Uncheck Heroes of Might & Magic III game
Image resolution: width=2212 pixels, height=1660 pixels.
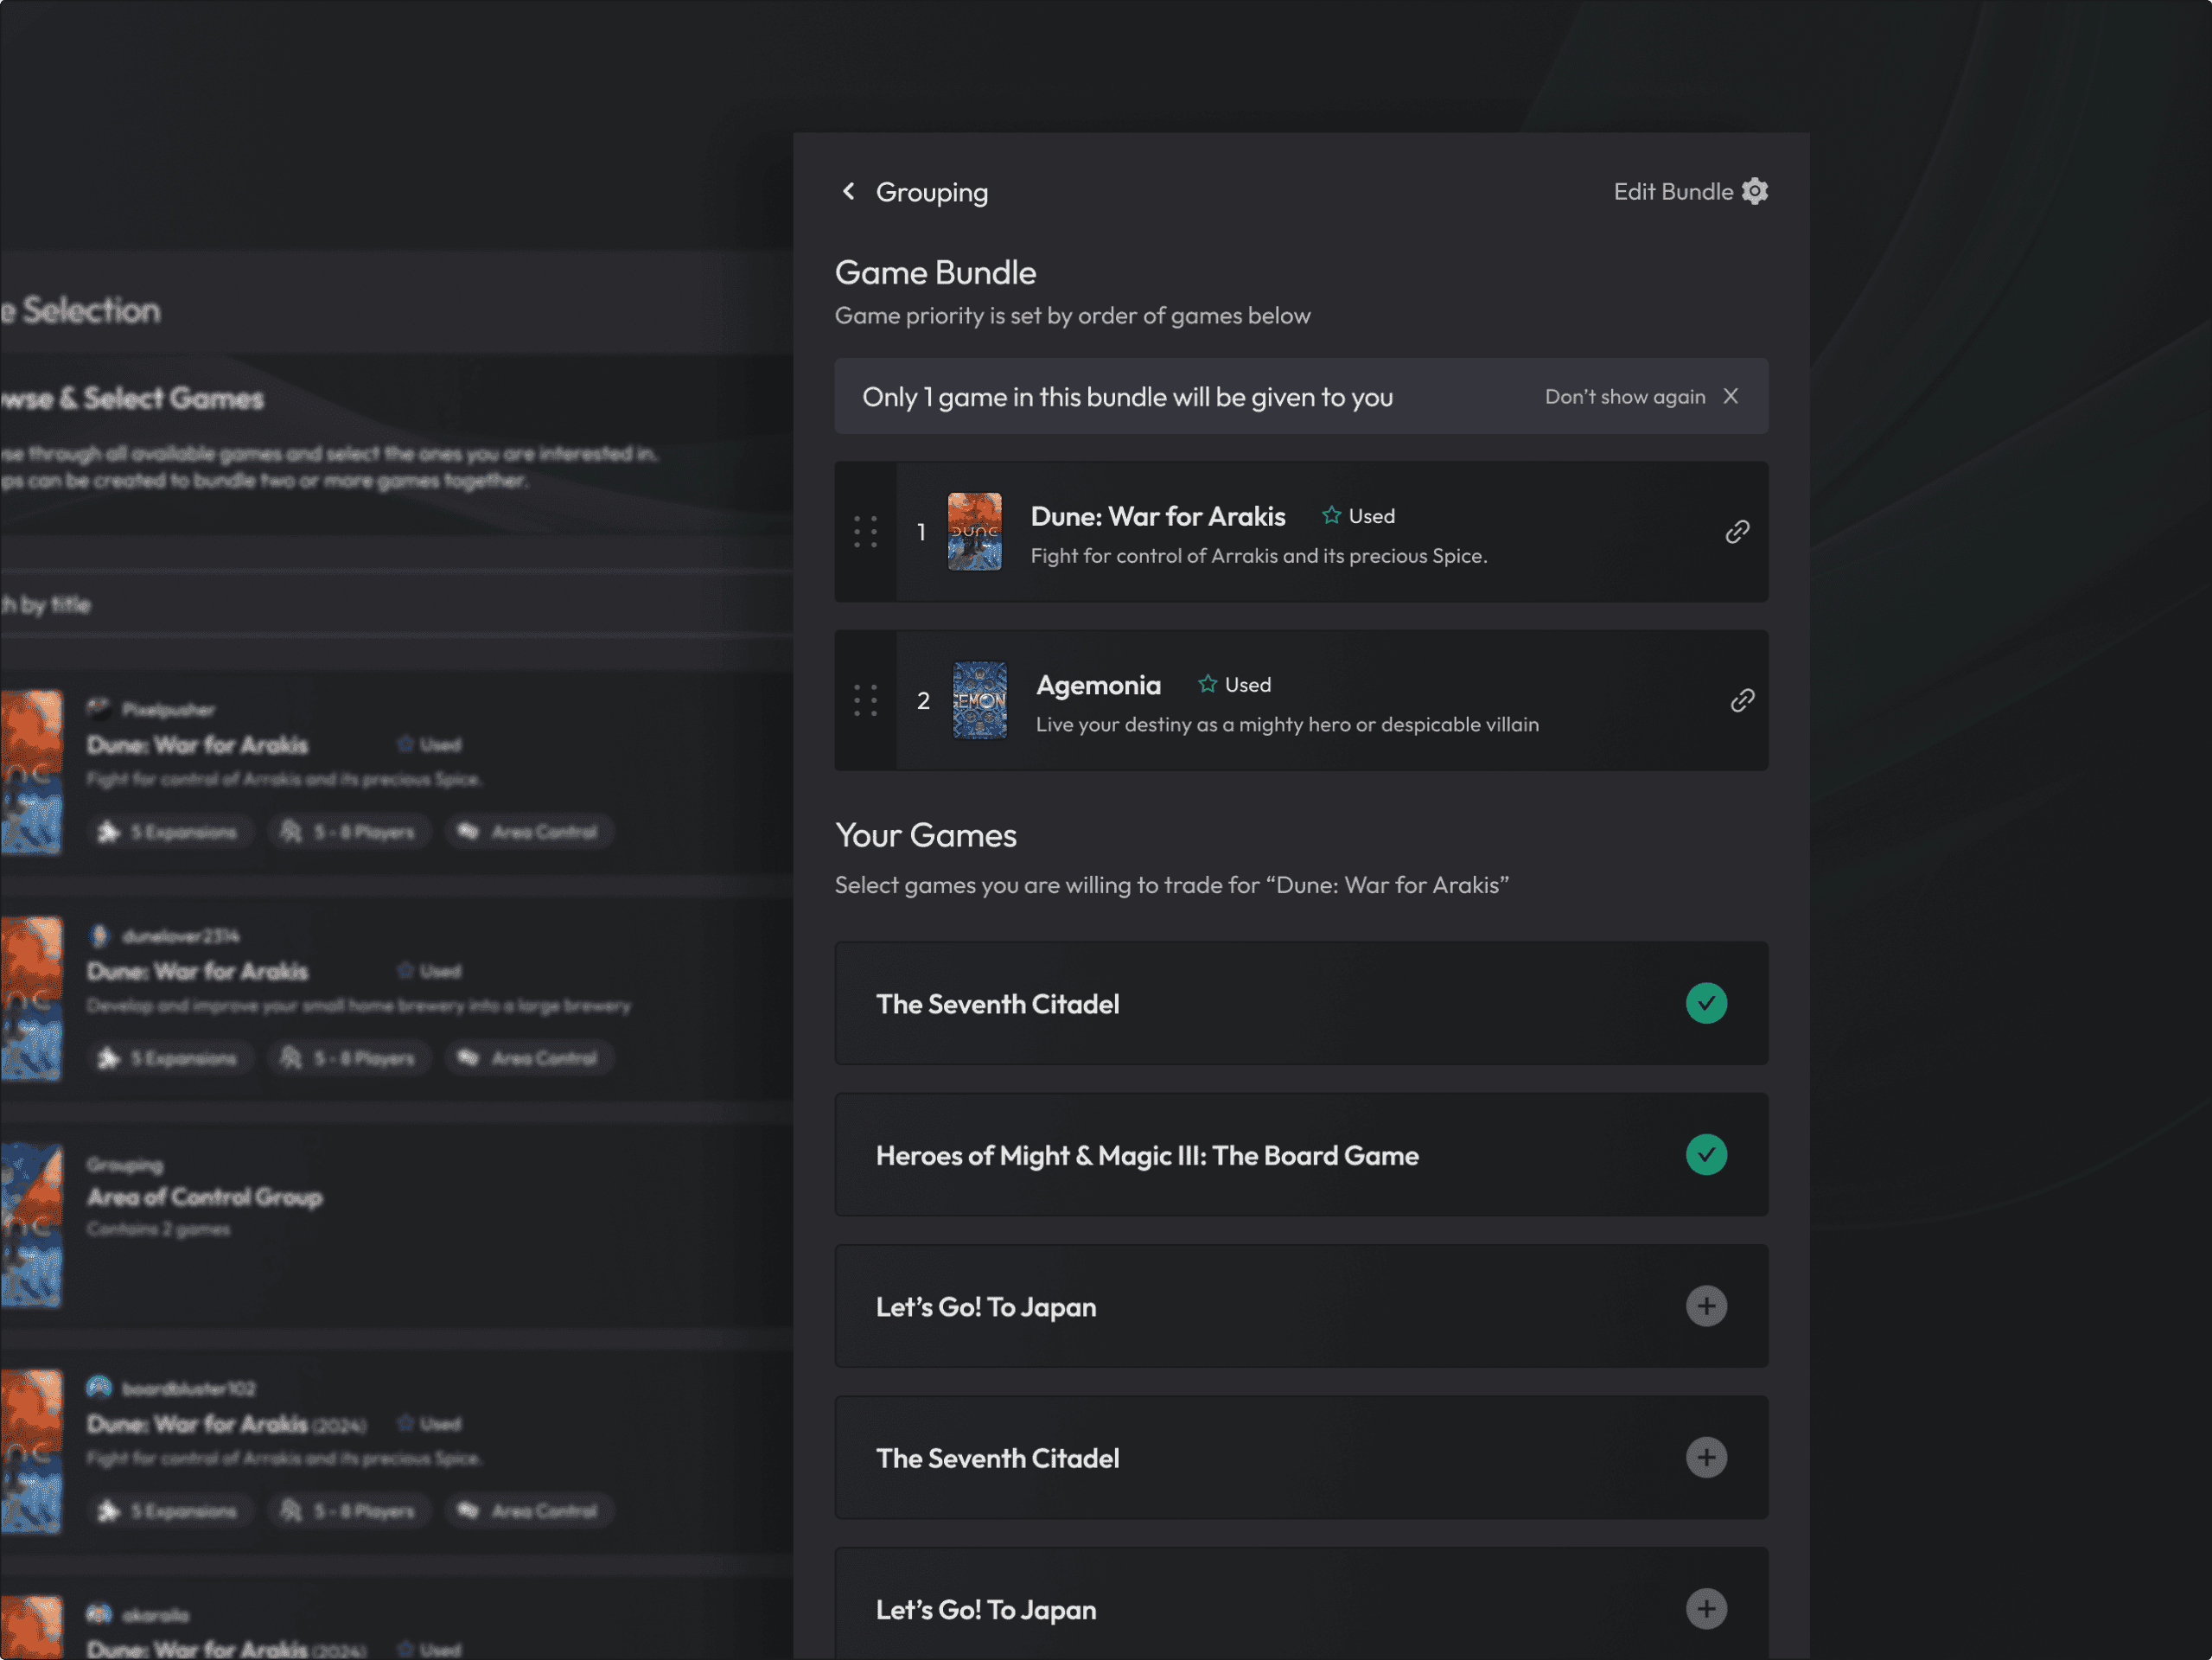pos(1706,1155)
